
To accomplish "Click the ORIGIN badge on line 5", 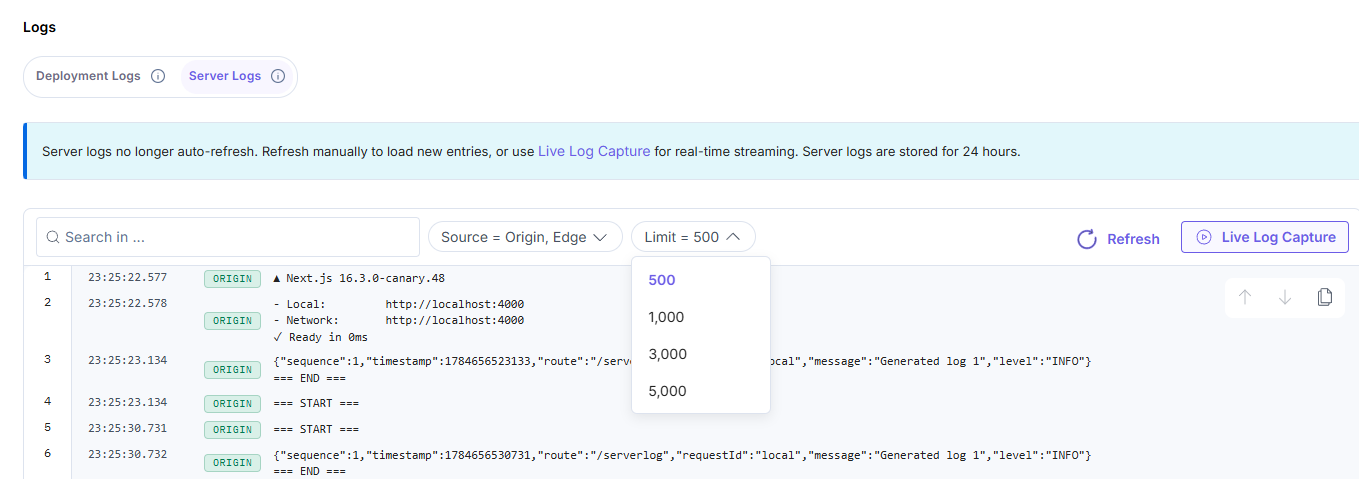I will click(x=232, y=430).
